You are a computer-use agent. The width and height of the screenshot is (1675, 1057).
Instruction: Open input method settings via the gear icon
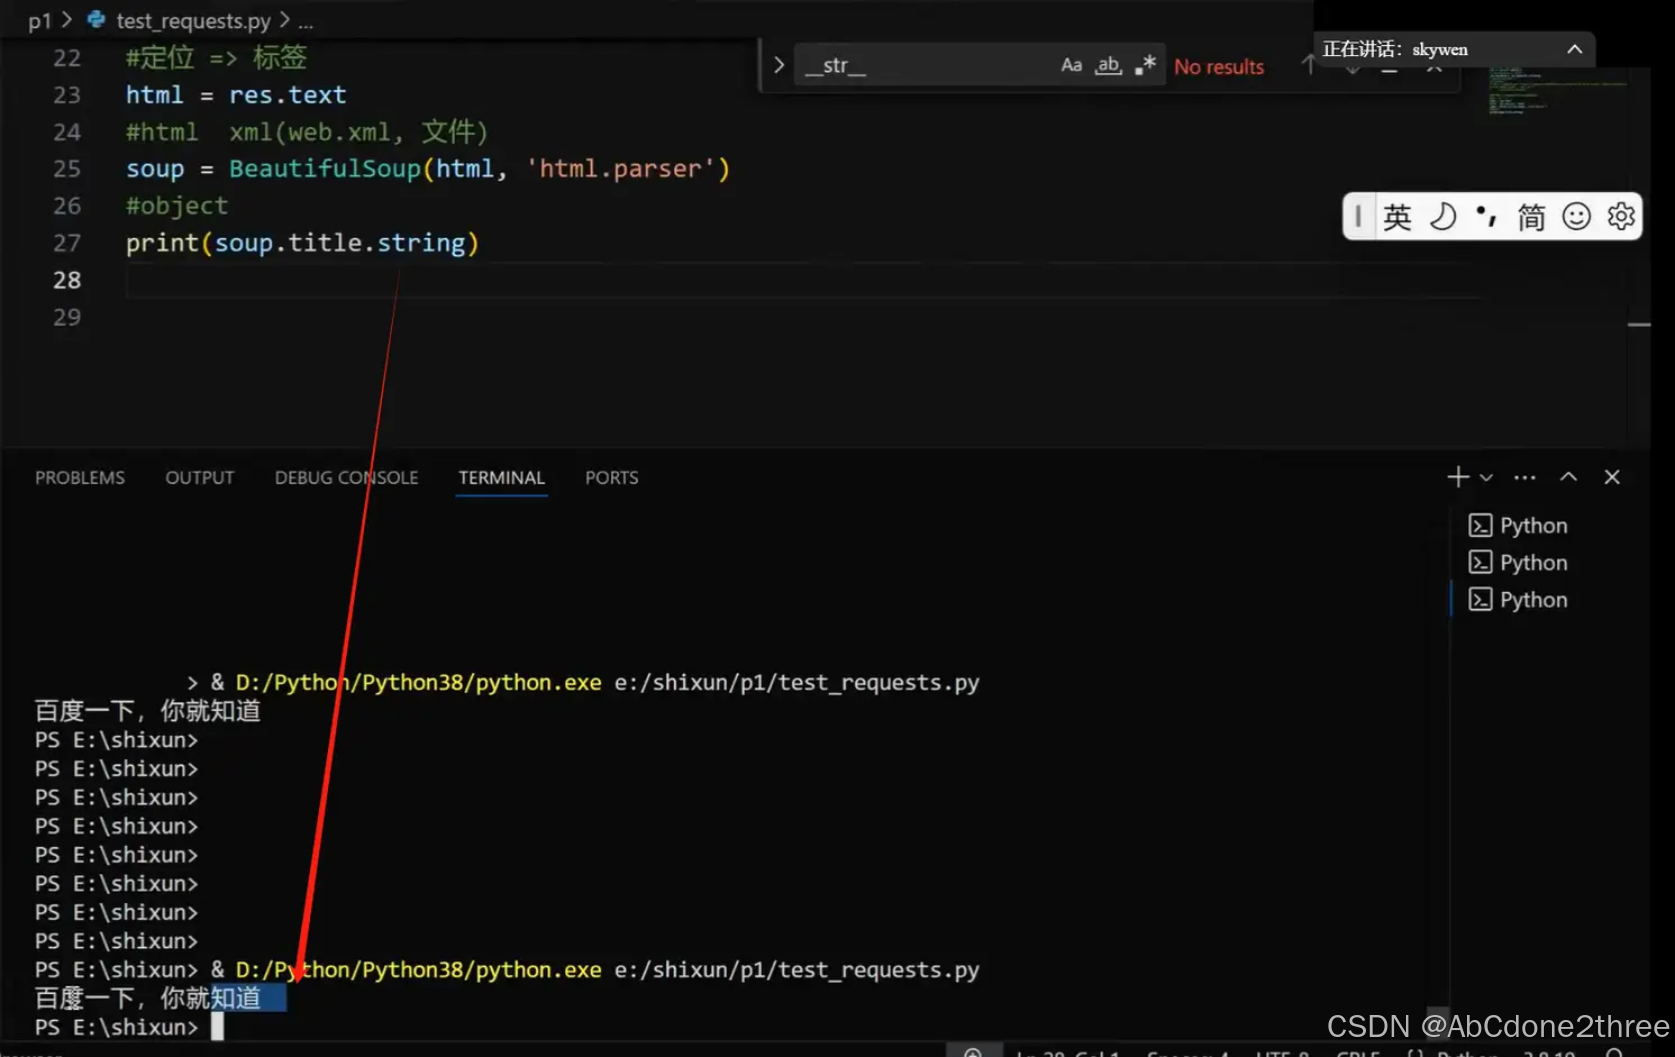point(1622,216)
